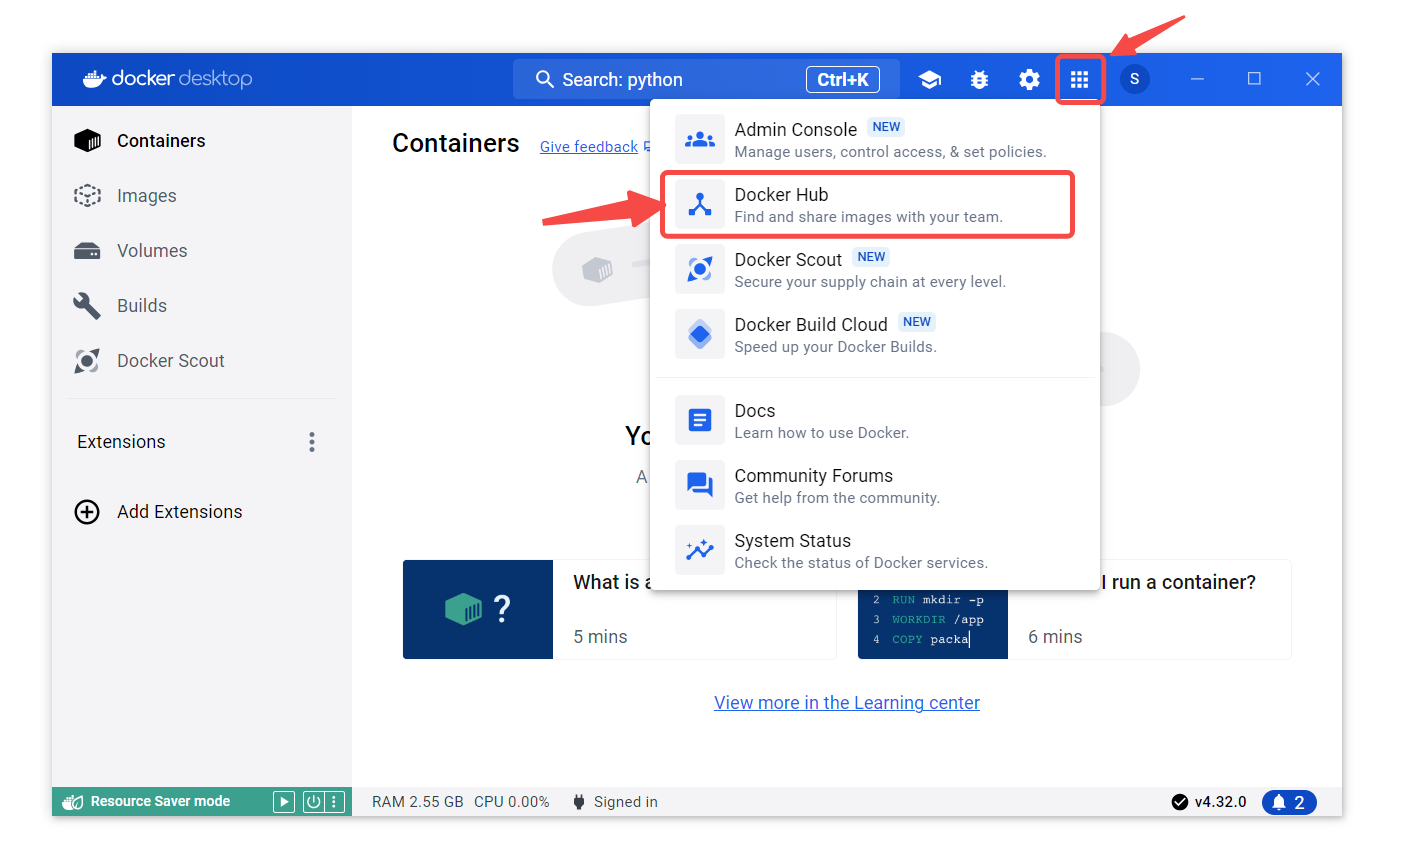This screenshot has height=864, width=1410.
Task: Click the Extensions section heading
Action: (121, 442)
